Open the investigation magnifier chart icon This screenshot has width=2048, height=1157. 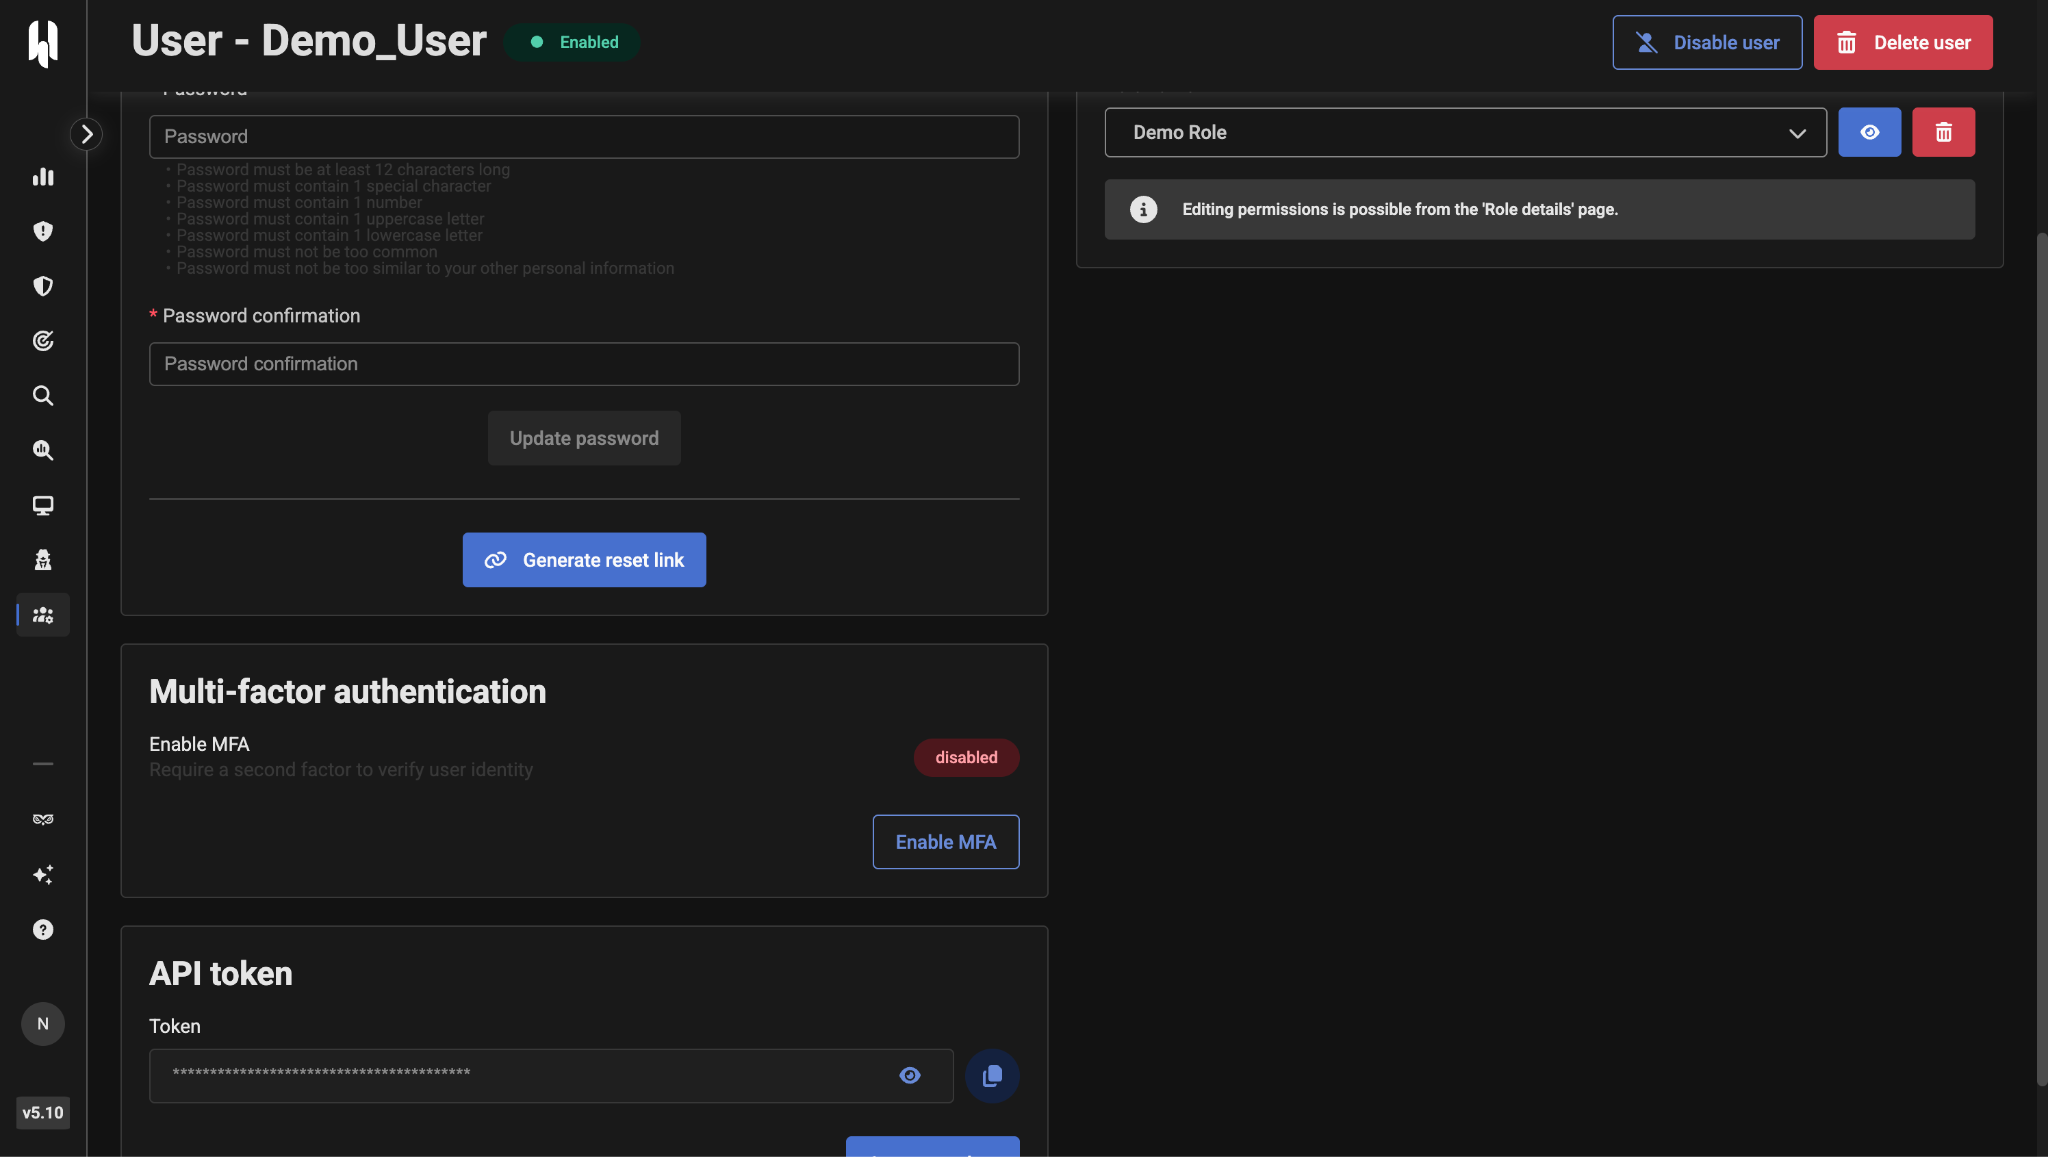coord(43,450)
